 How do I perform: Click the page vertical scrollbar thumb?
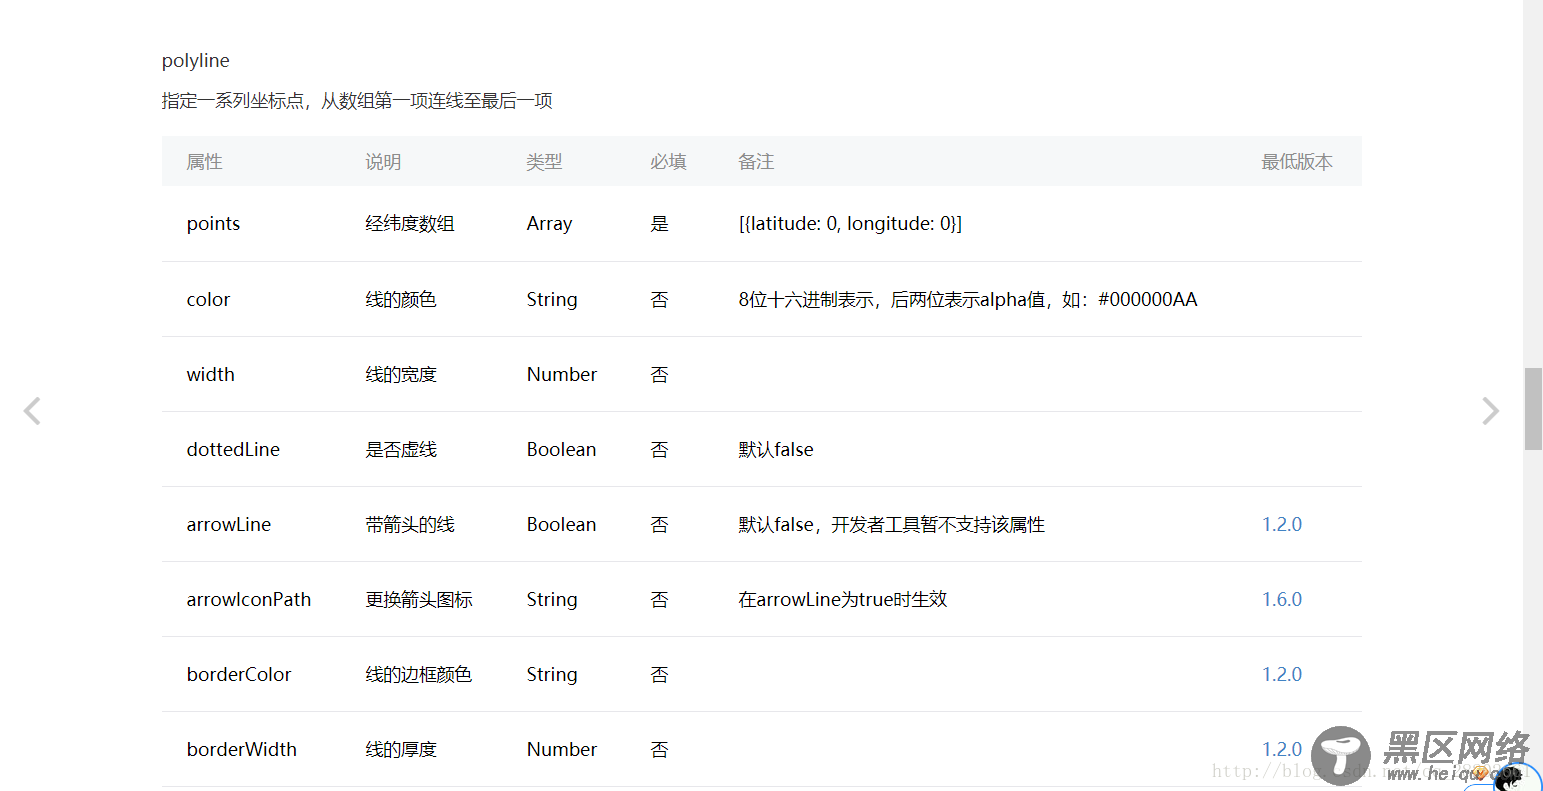tap(1533, 409)
